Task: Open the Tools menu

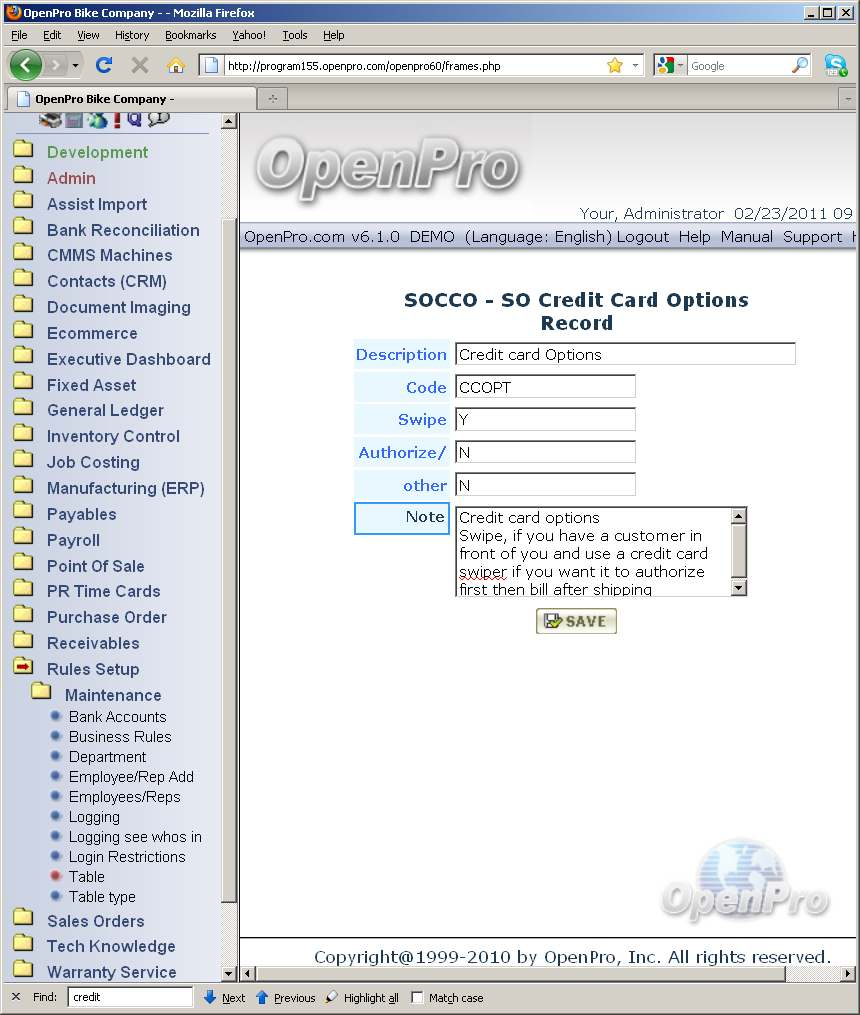Action: click(295, 35)
